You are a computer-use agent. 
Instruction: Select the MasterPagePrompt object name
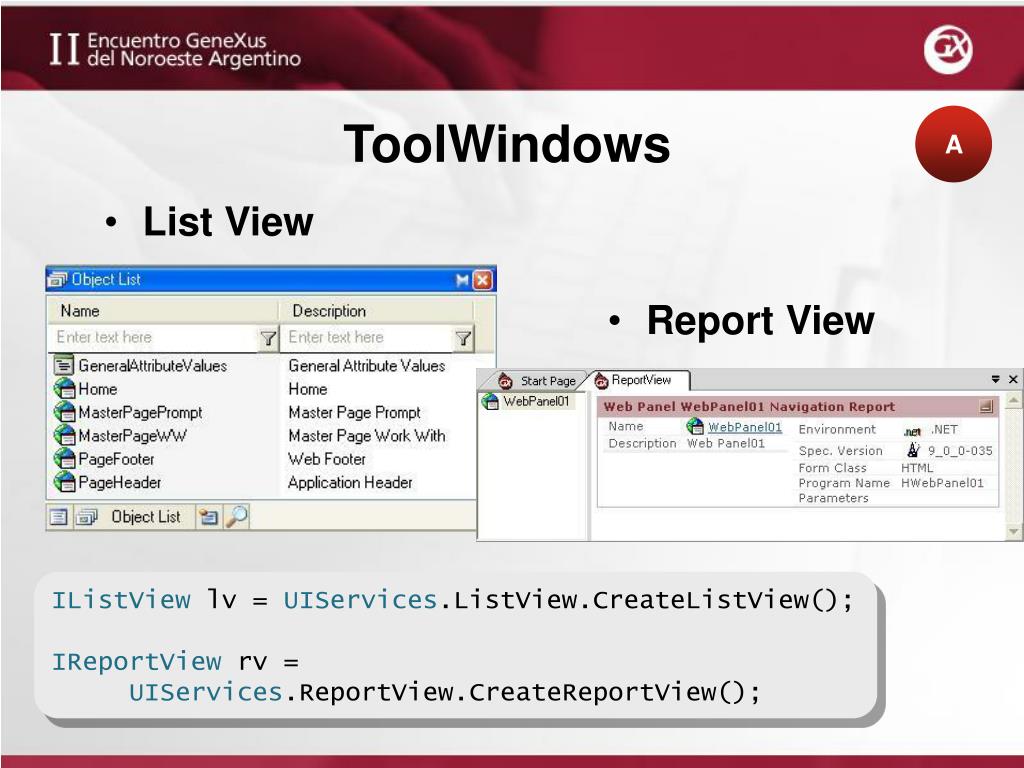[140, 413]
